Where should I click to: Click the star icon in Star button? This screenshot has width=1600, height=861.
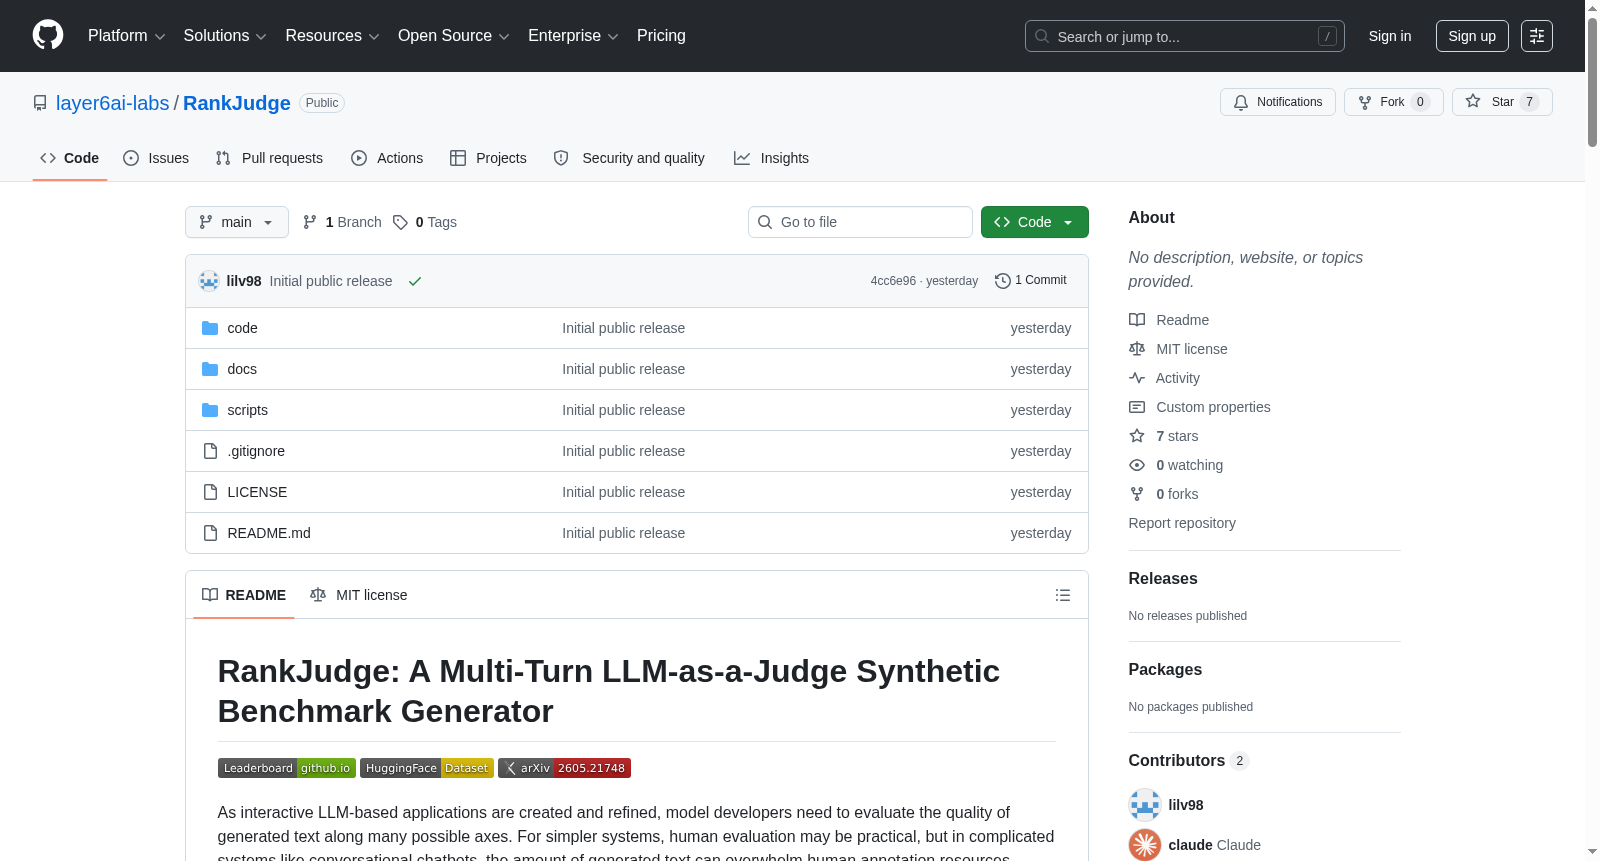(1473, 101)
